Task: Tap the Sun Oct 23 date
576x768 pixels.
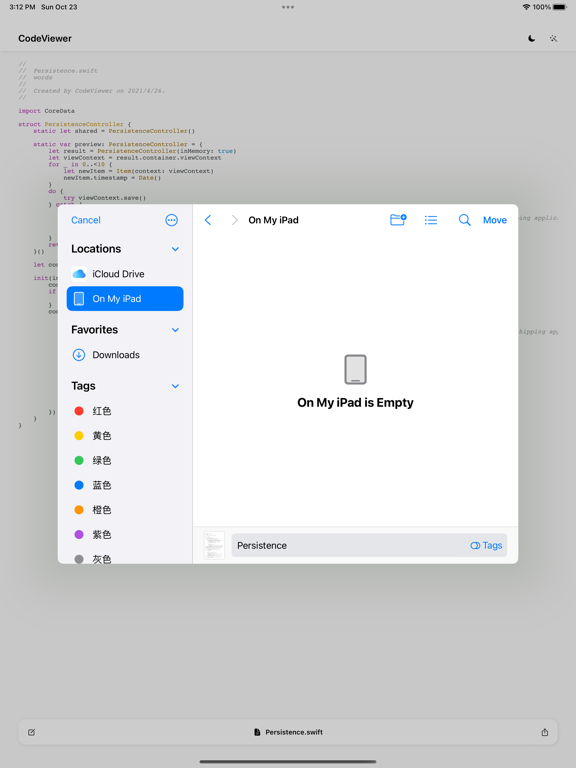Action: [x=59, y=7]
